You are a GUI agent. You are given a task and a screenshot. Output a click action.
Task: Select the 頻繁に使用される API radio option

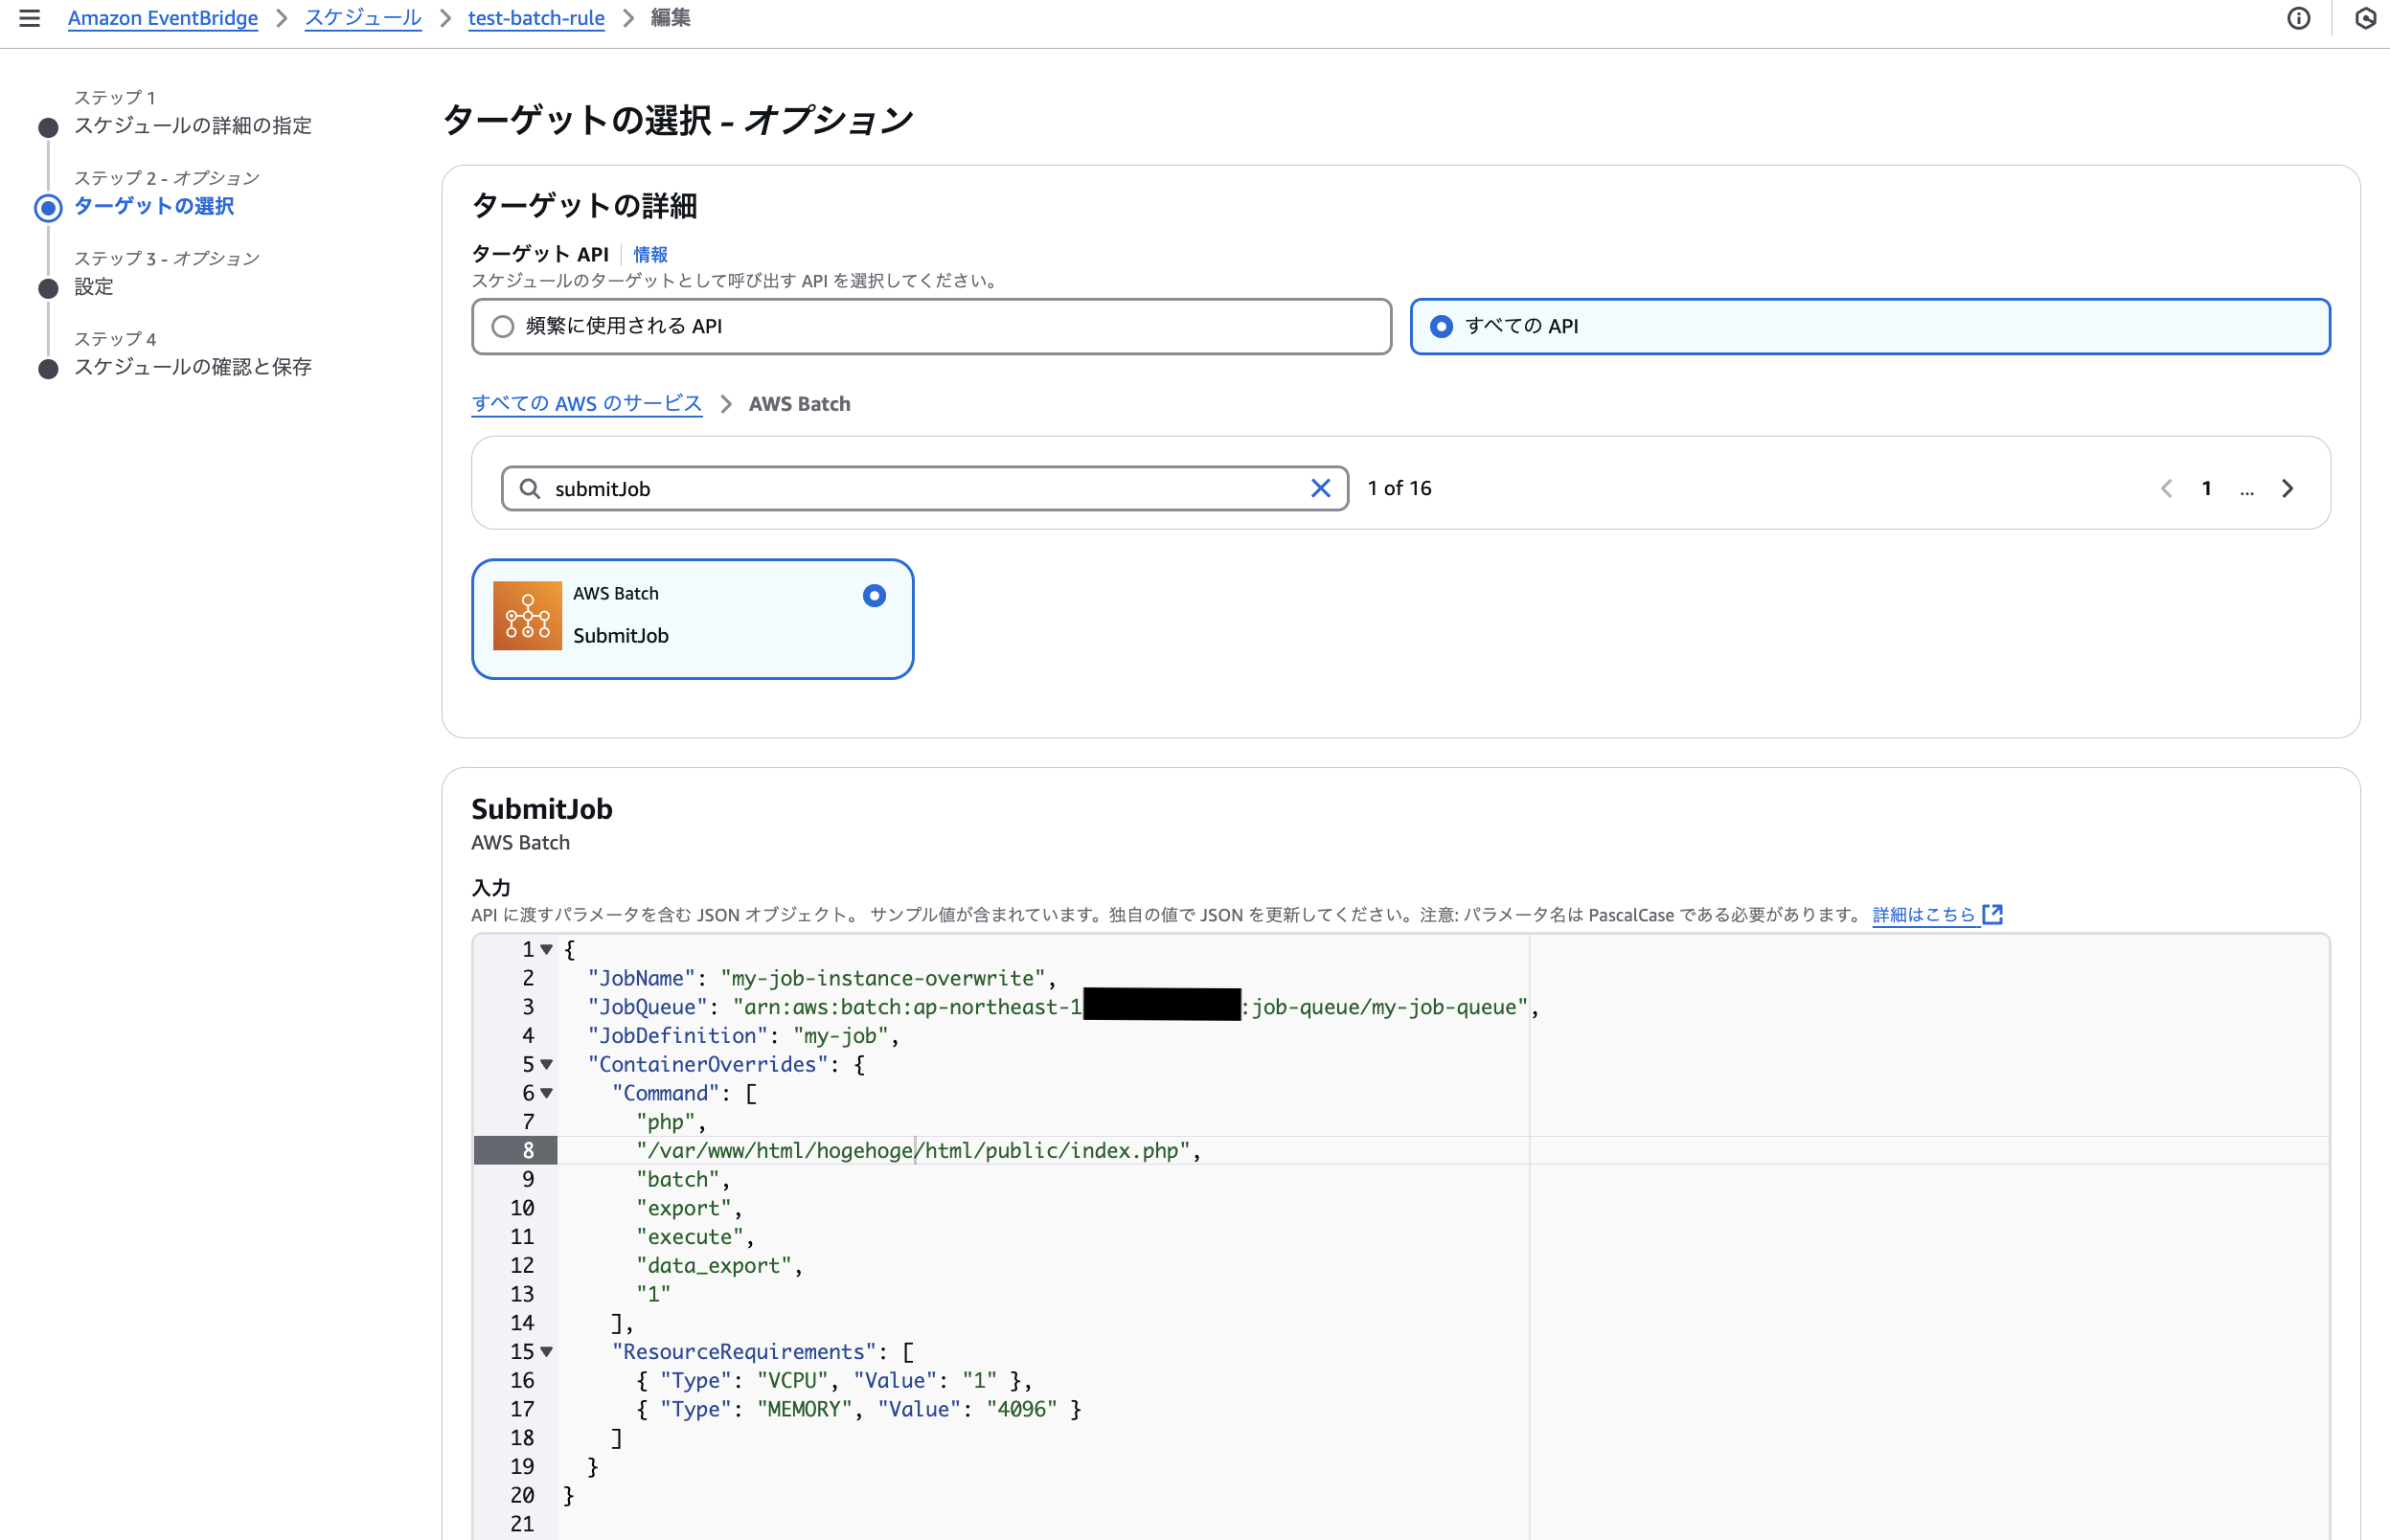(x=503, y=327)
